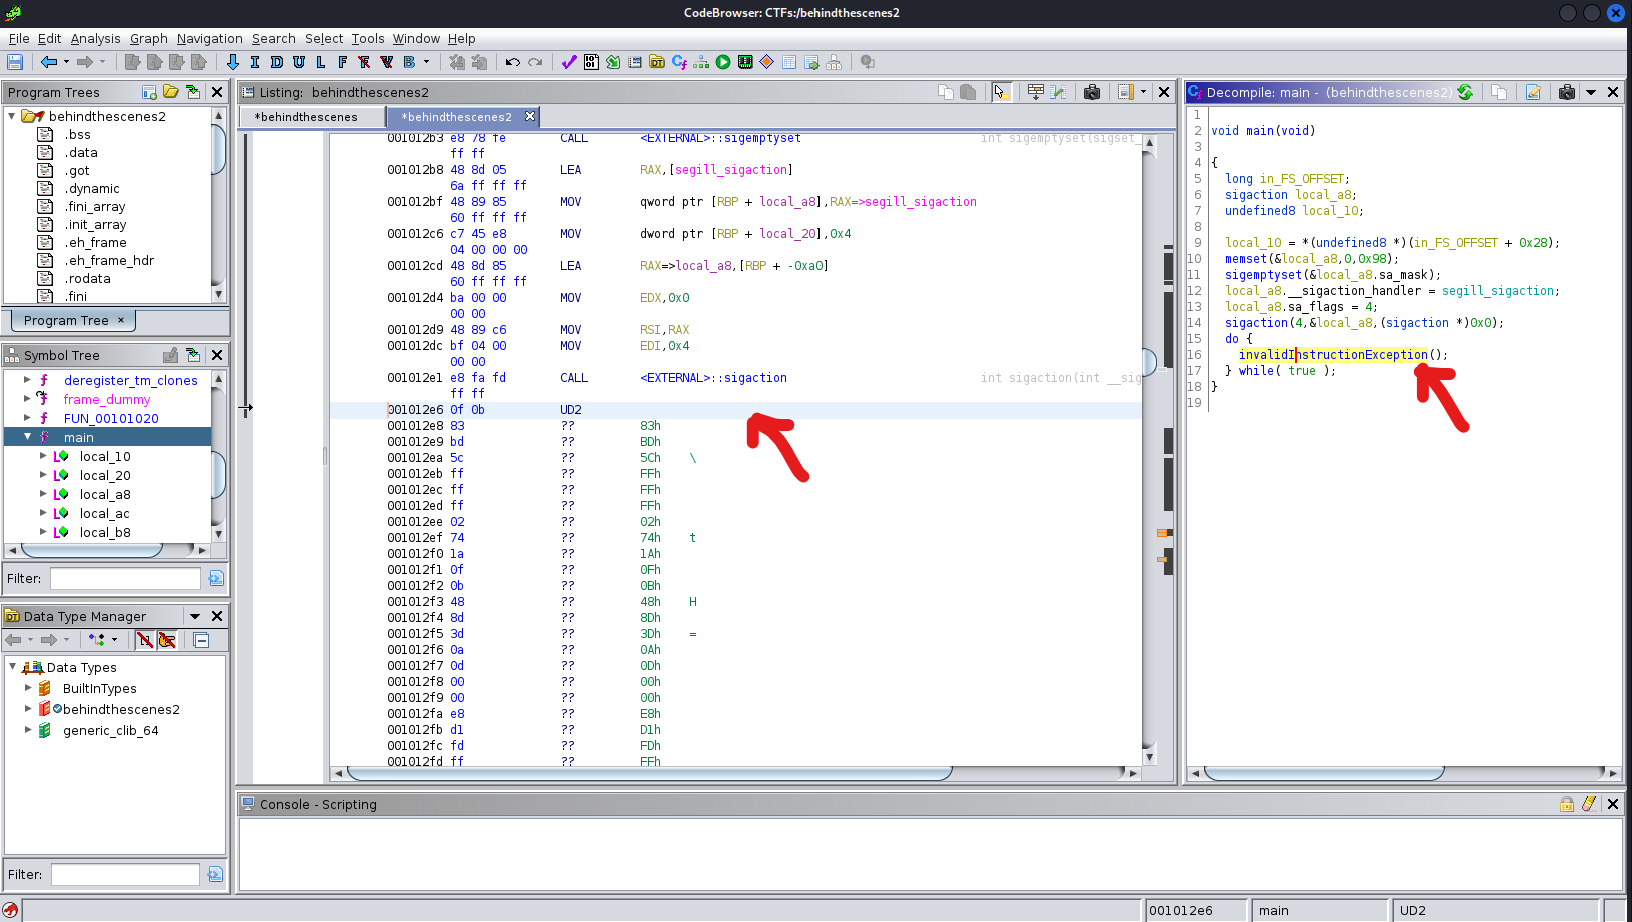Open the Analysis menu

[x=95, y=38]
